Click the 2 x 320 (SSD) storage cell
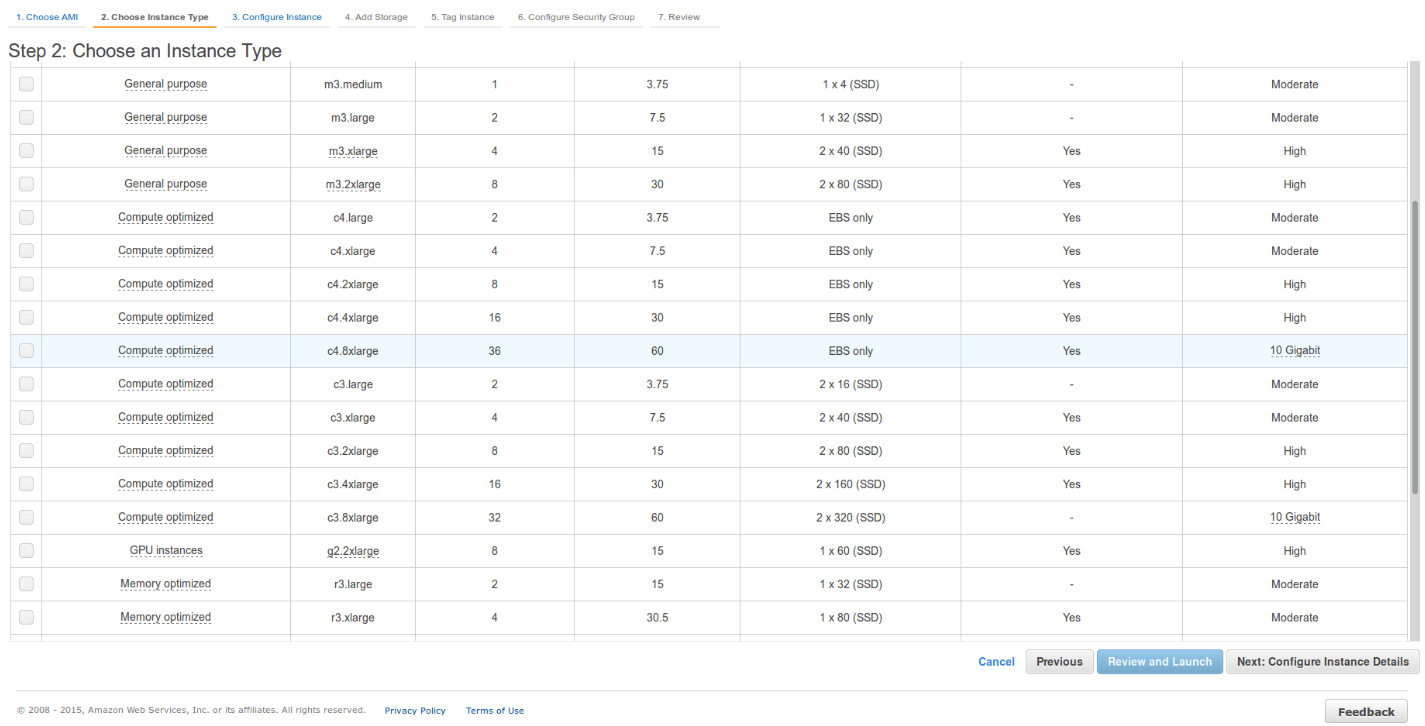The width and height of the screenshot is (1425, 726). (x=850, y=518)
